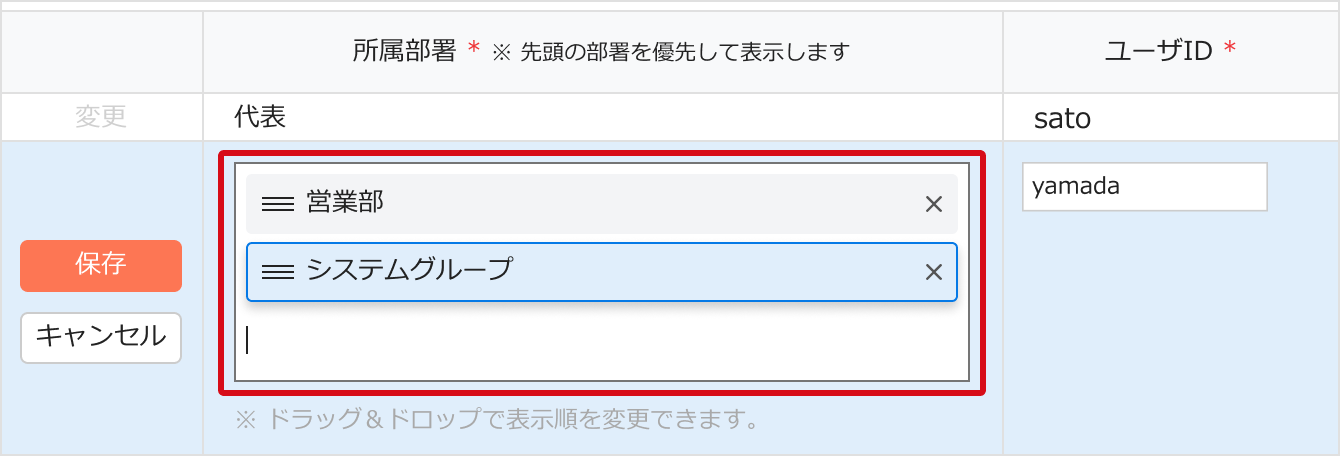The height and width of the screenshot is (456, 1340).
Task: Click the sato user ID cell
Action: point(1062,119)
